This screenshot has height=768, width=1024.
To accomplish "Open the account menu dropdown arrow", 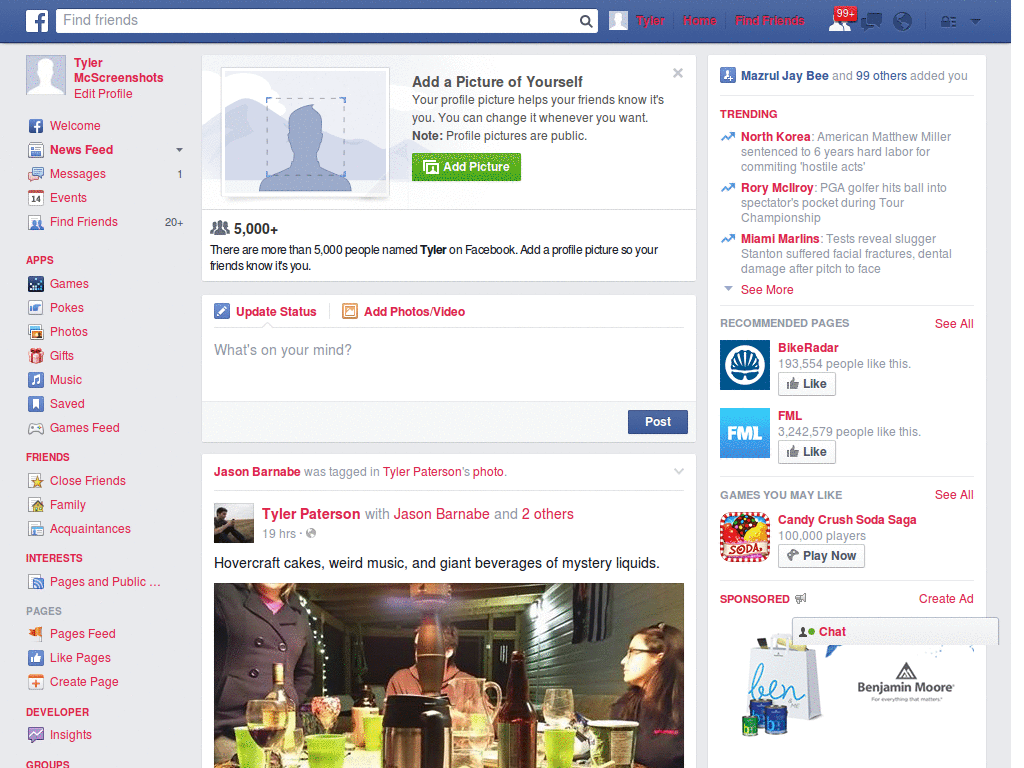I will point(976,22).
